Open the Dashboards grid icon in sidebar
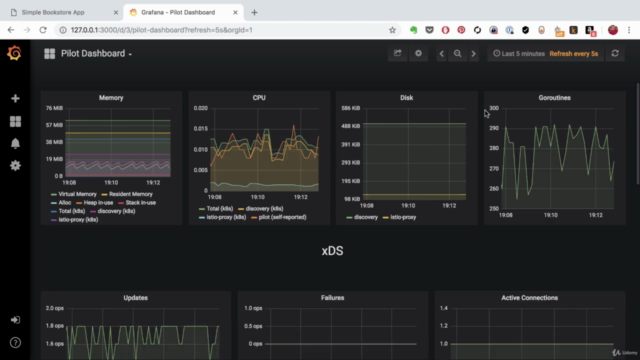This screenshot has width=640, height=360. (15, 121)
